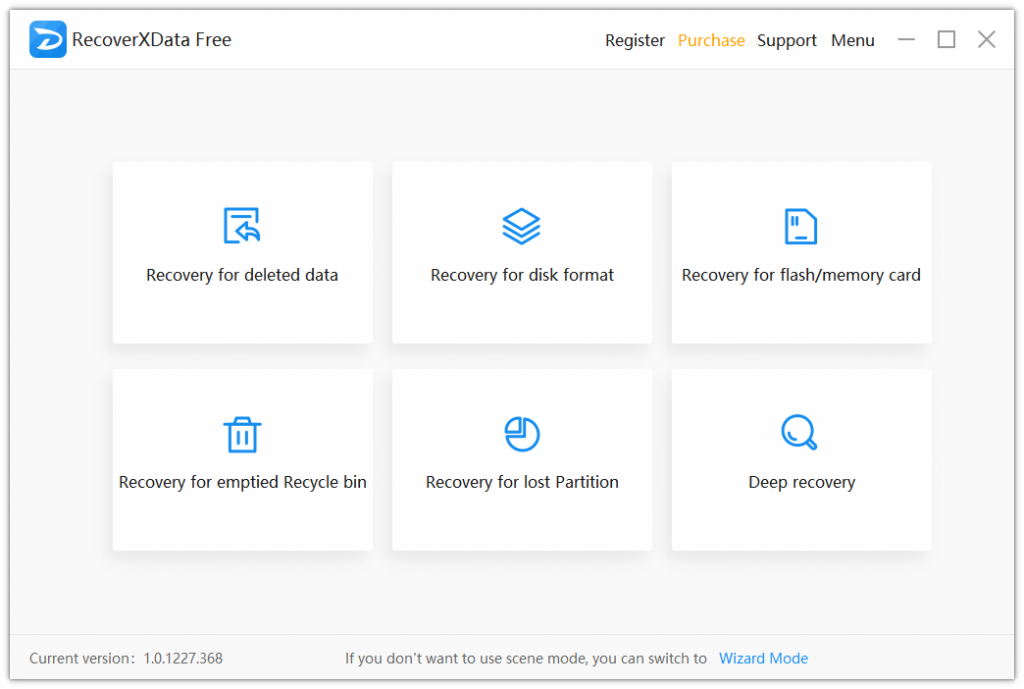Screen dimensions: 1024x689
Task: Click the RecoverXData Free title text
Action: [151, 39]
